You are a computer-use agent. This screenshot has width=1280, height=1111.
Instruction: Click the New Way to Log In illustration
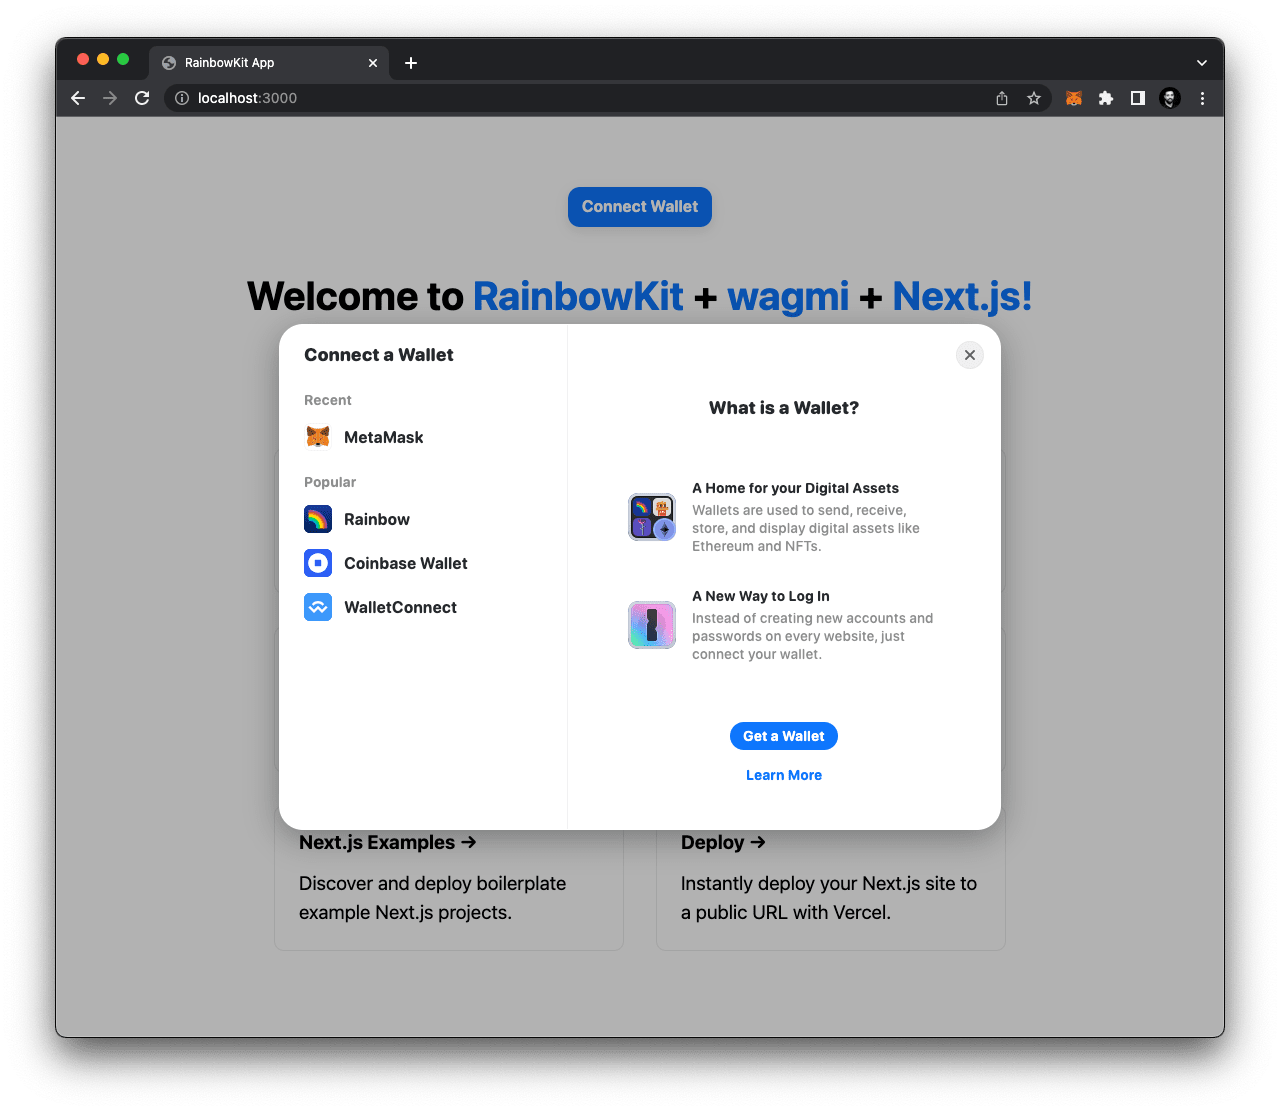tap(652, 625)
